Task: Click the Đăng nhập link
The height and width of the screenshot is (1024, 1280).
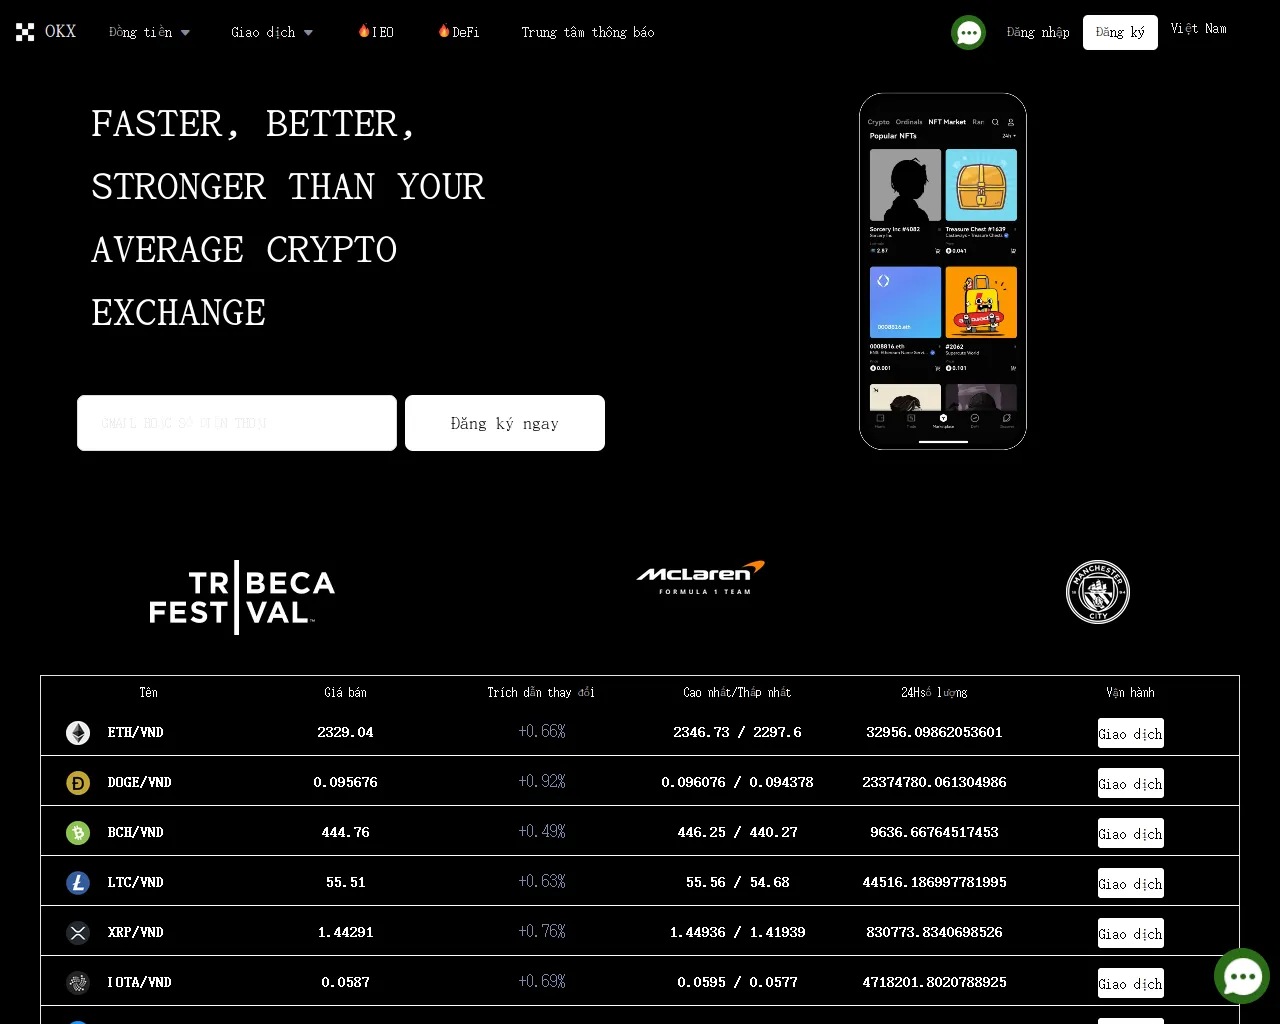Action: tap(1038, 32)
